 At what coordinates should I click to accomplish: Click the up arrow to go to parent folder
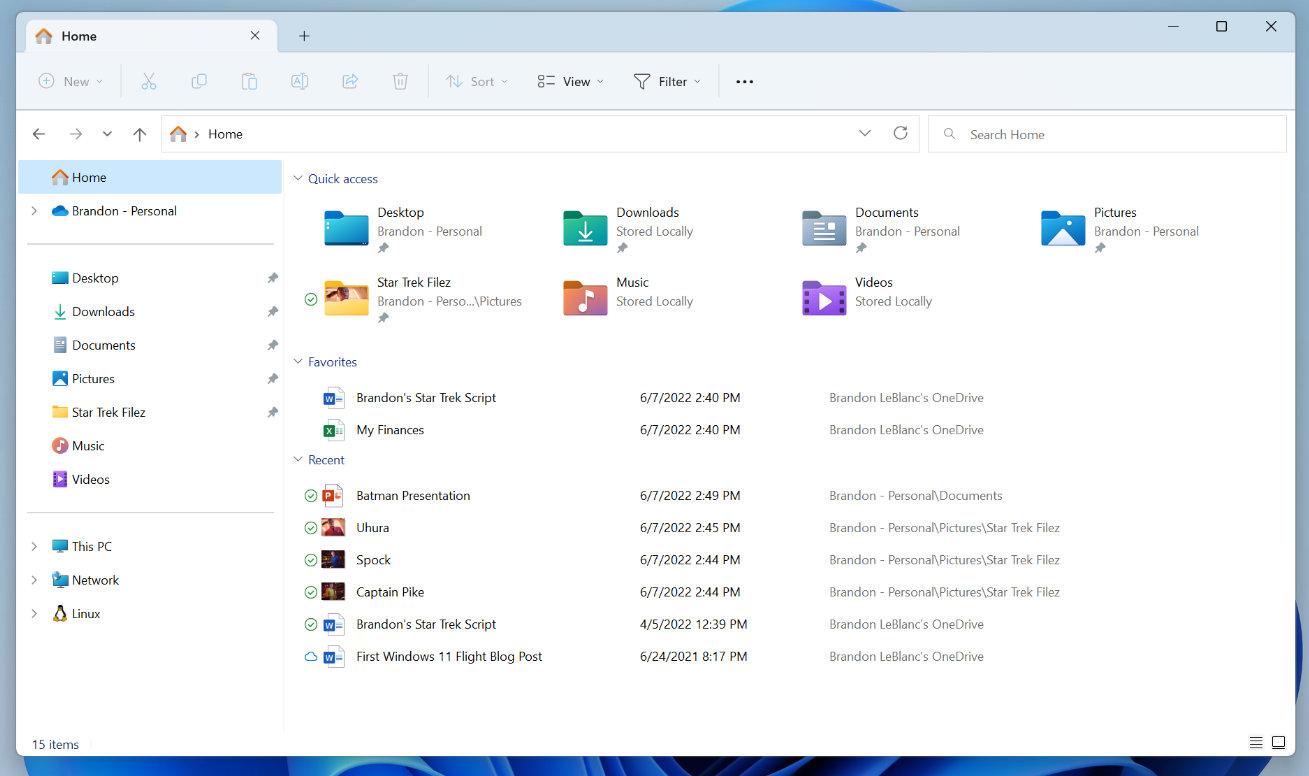(140, 133)
